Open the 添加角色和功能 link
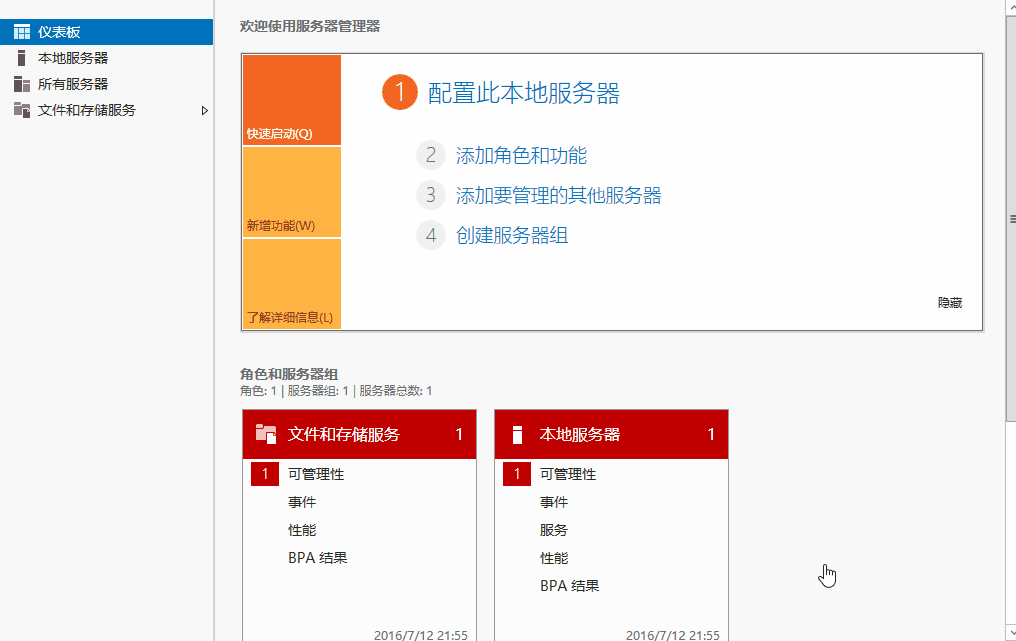This screenshot has height=641, width=1016. tap(521, 156)
